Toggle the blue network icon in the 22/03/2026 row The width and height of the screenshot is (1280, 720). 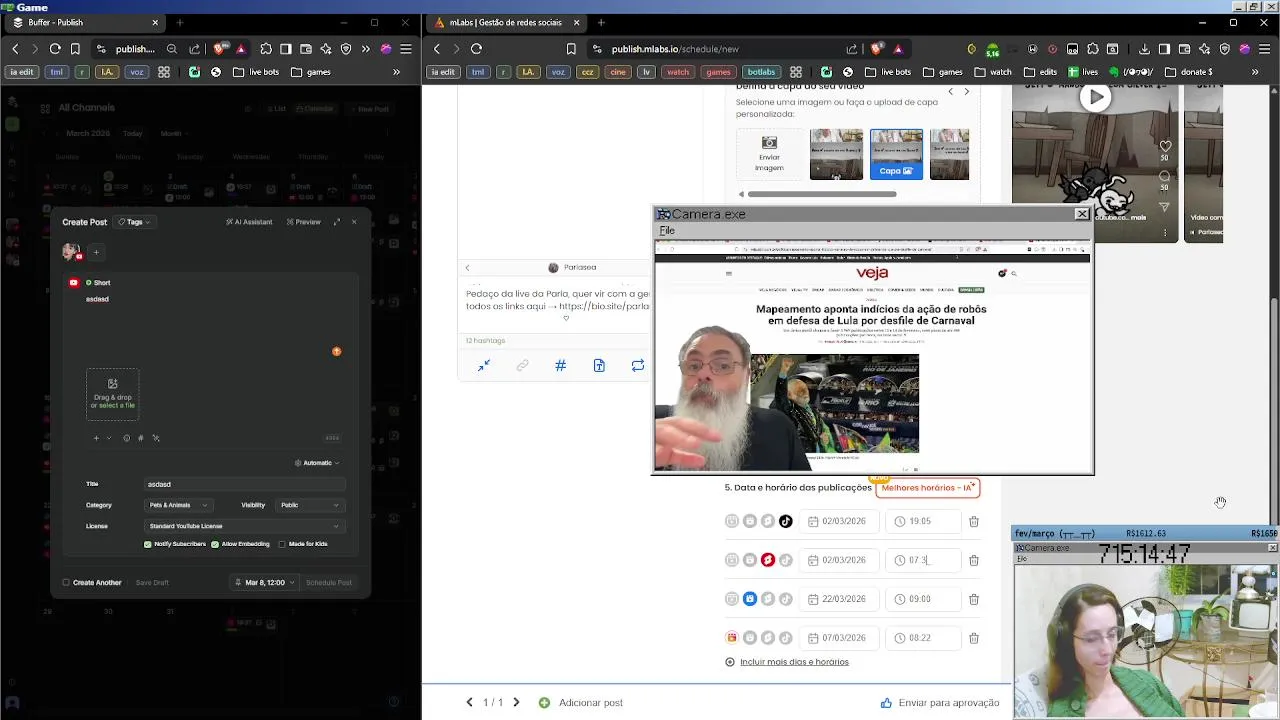[750, 599]
